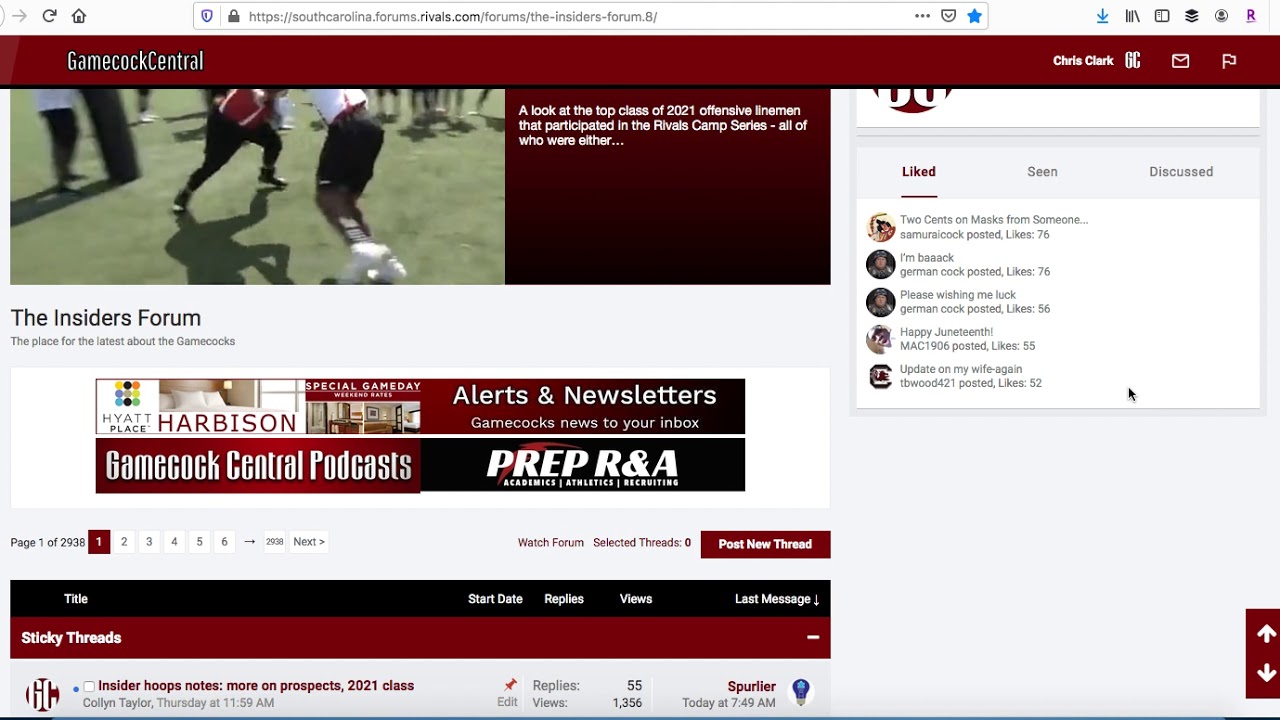Open the purple R extension icon

tap(1251, 16)
